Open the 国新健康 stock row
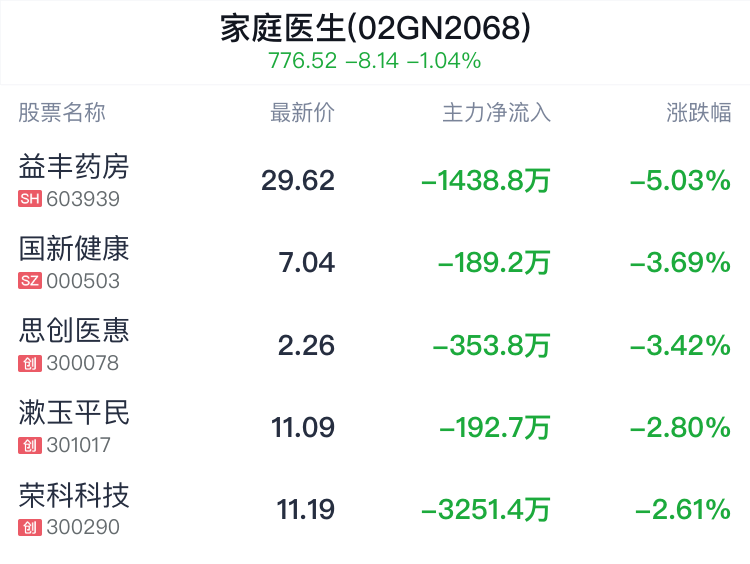Viewport: 750px width, 564px height. click(x=375, y=262)
